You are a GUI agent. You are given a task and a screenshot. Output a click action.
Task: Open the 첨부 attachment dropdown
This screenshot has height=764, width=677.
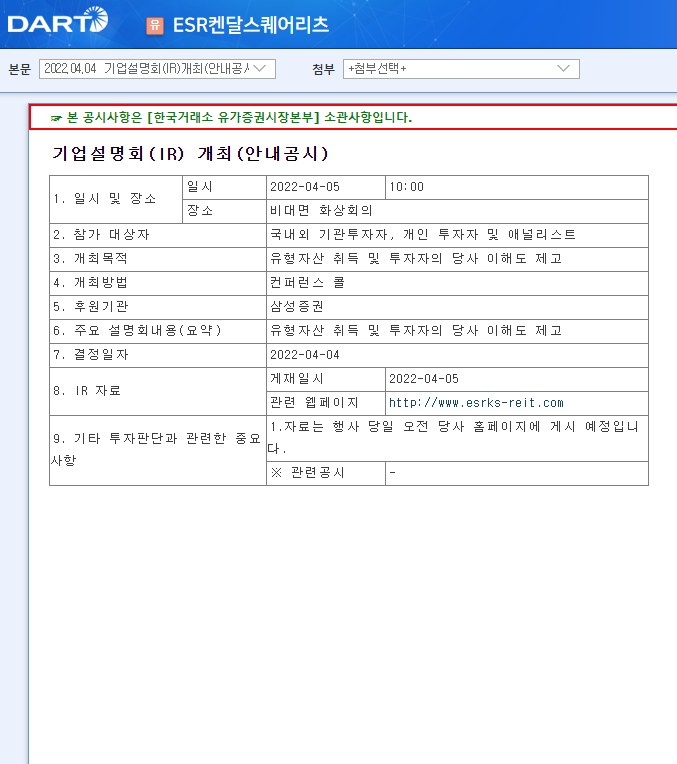coord(461,69)
